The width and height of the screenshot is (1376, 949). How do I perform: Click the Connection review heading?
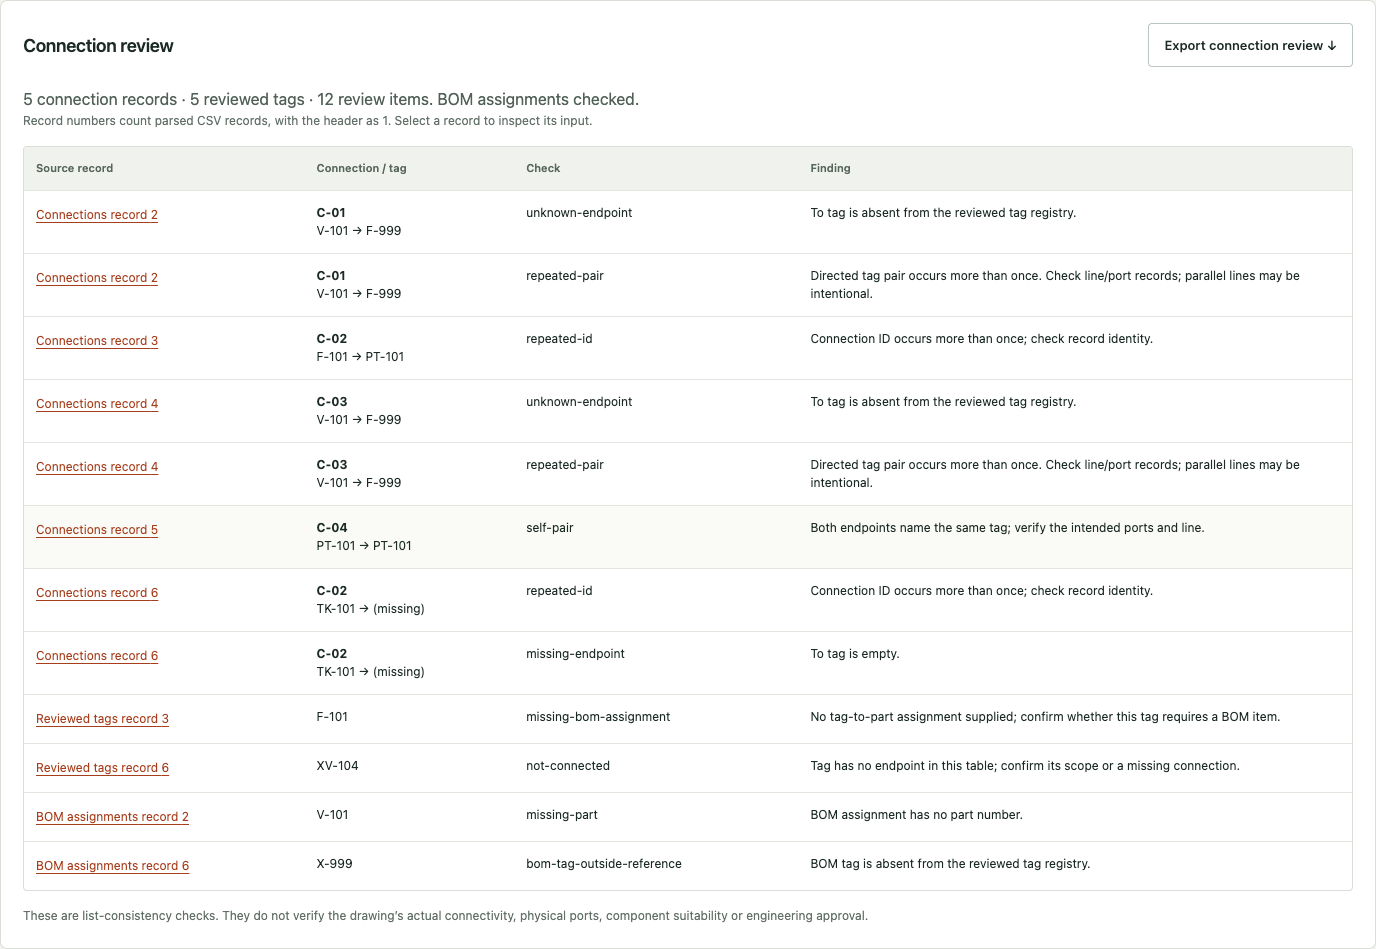(98, 46)
